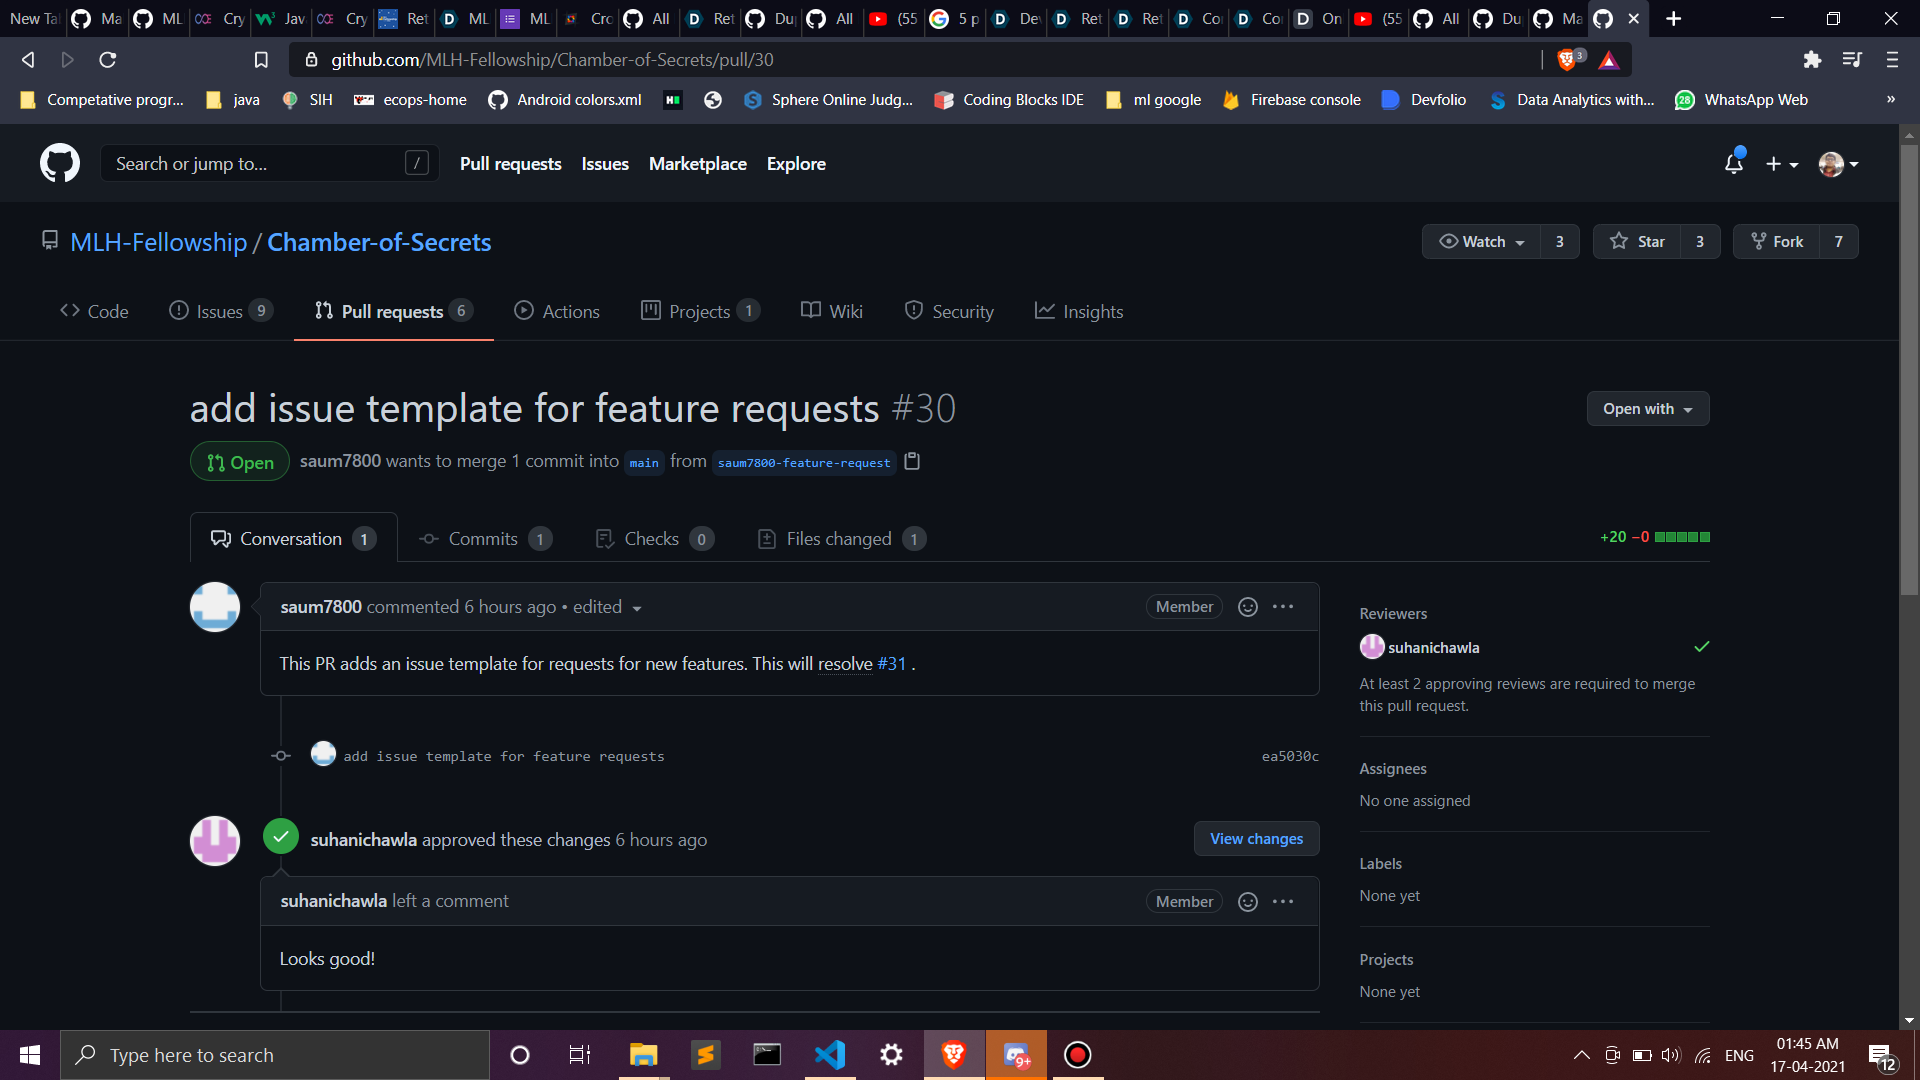Click the Brave Shields icon in the address bar
Viewport: 1920px width, 1080px height.
[x=1567, y=60]
